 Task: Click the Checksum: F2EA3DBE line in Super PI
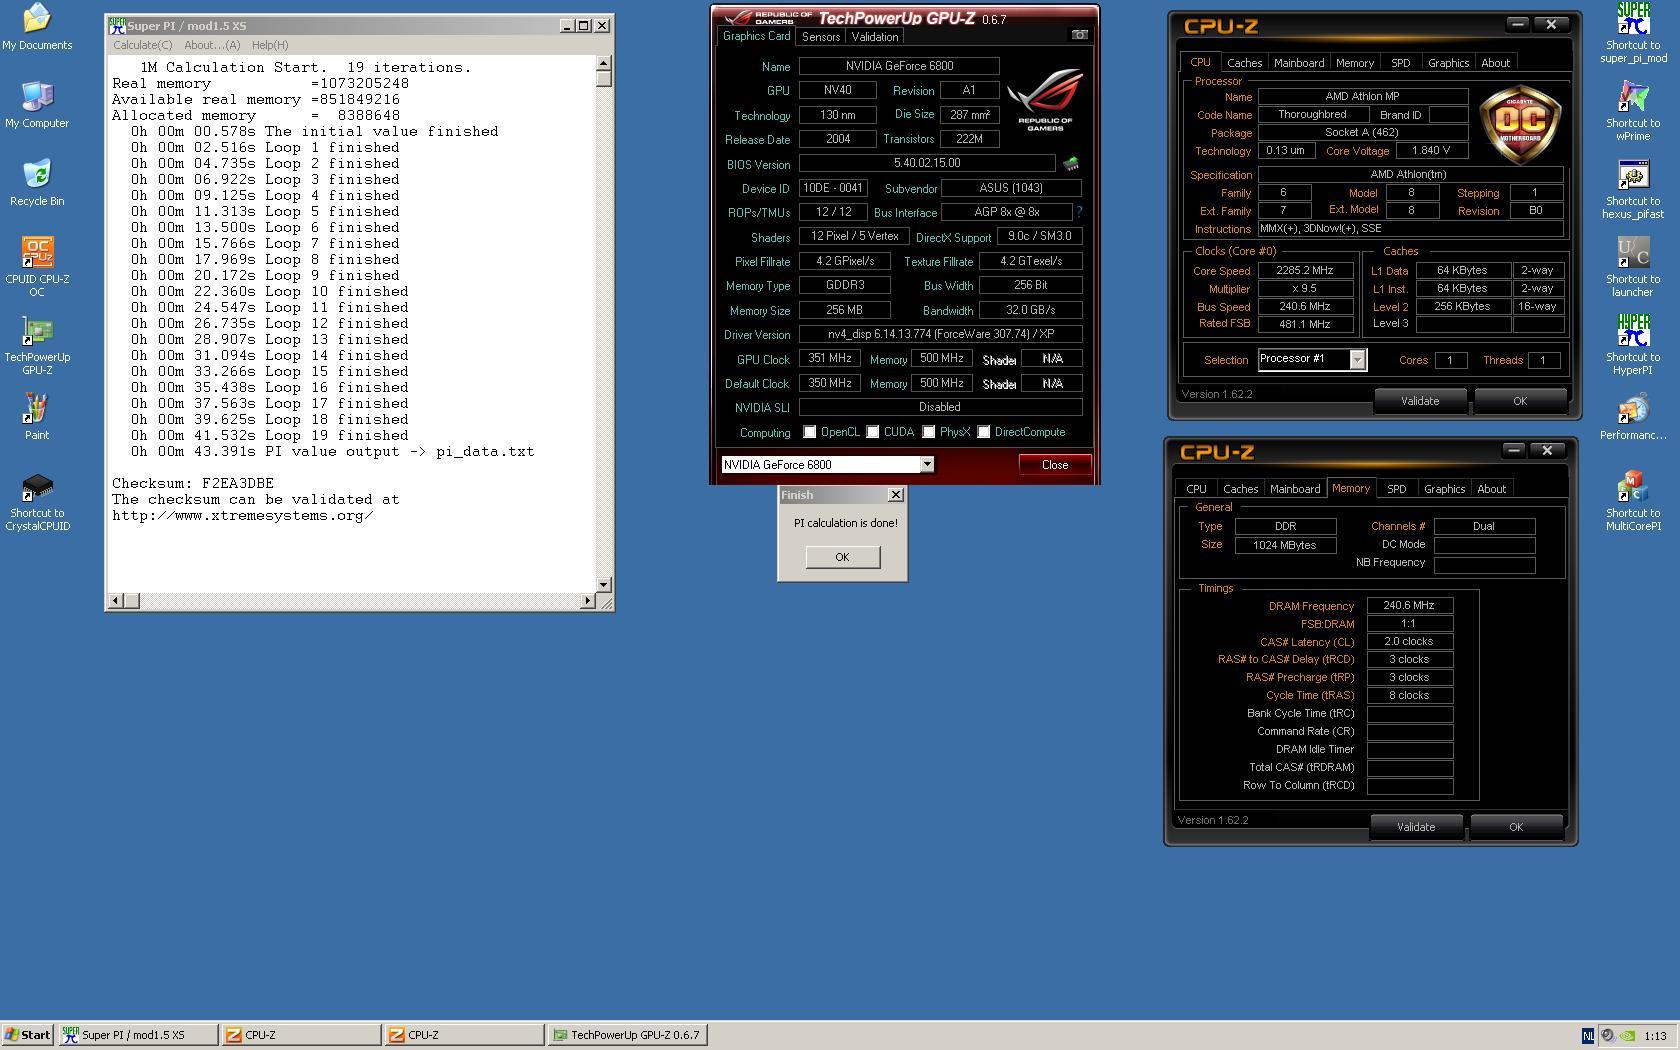[x=193, y=483]
